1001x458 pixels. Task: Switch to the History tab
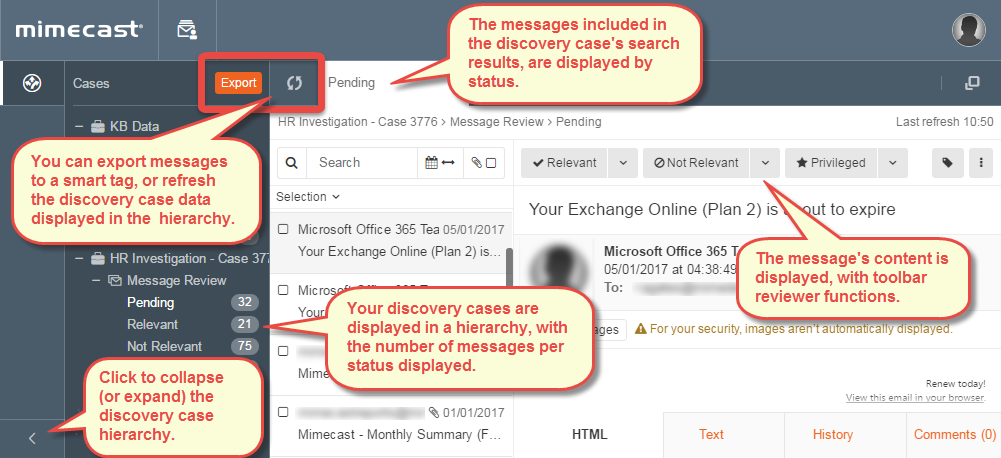point(832,434)
